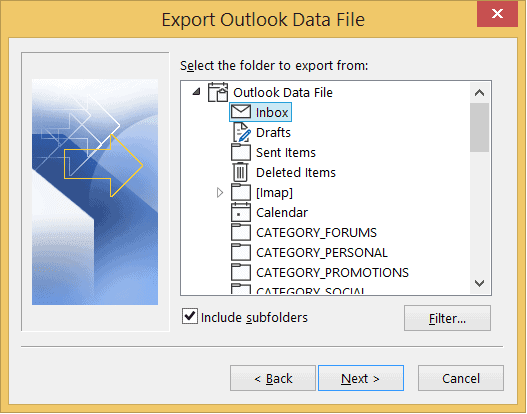Click the folder list scrollbar thumb

(x=479, y=127)
